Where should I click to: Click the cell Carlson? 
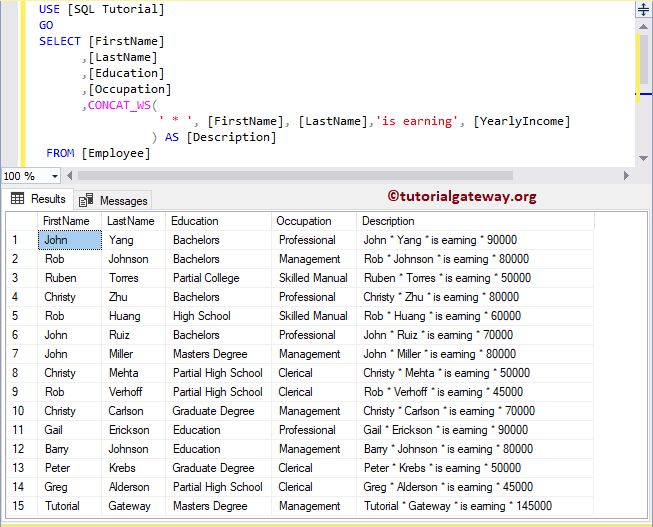tap(133, 411)
